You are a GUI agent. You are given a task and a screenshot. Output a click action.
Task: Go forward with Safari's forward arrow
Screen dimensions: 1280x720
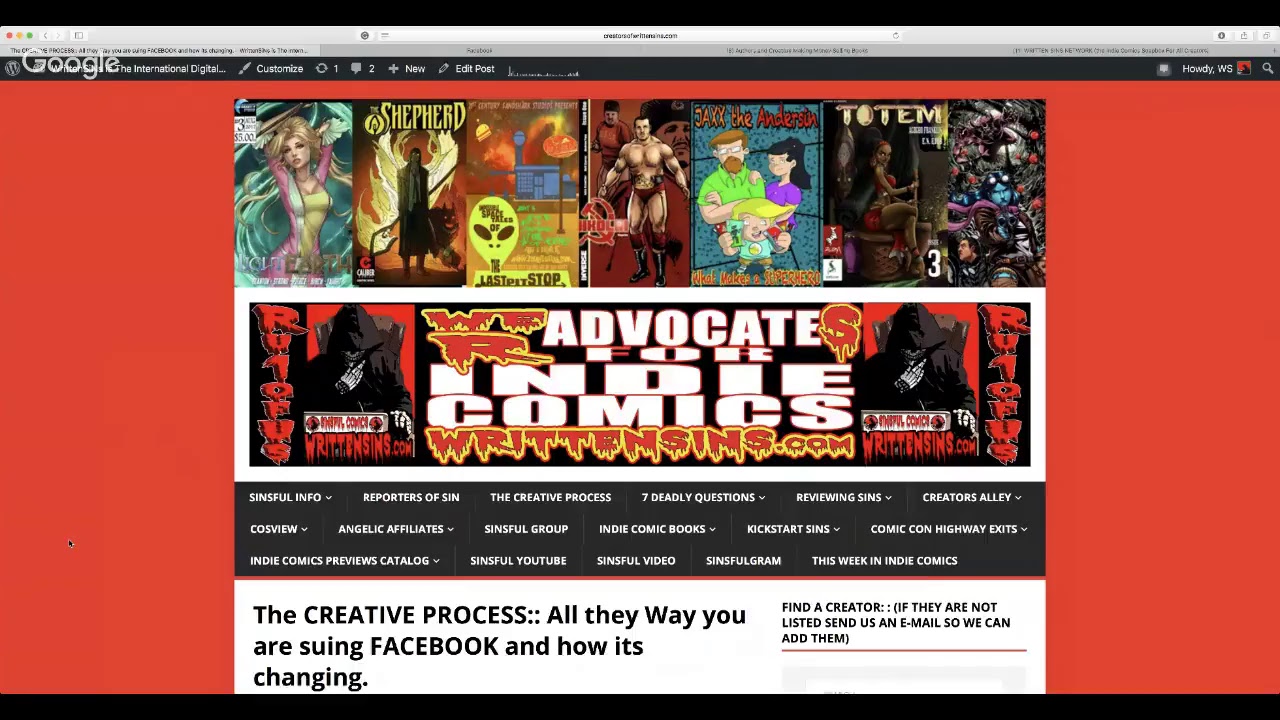click(x=58, y=35)
